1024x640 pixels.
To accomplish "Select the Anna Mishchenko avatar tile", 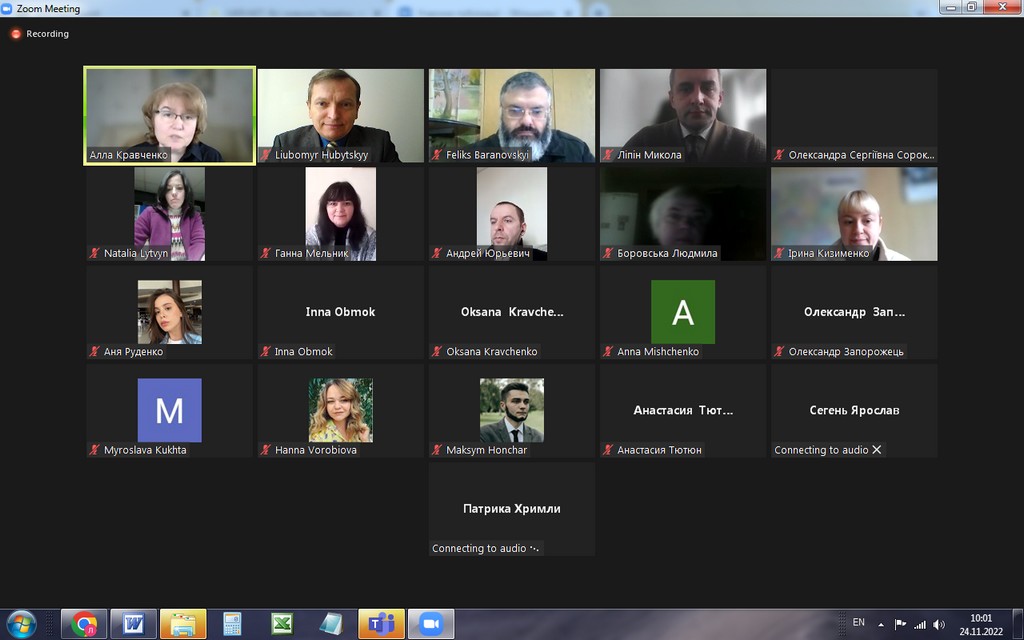I will (683, 312).
